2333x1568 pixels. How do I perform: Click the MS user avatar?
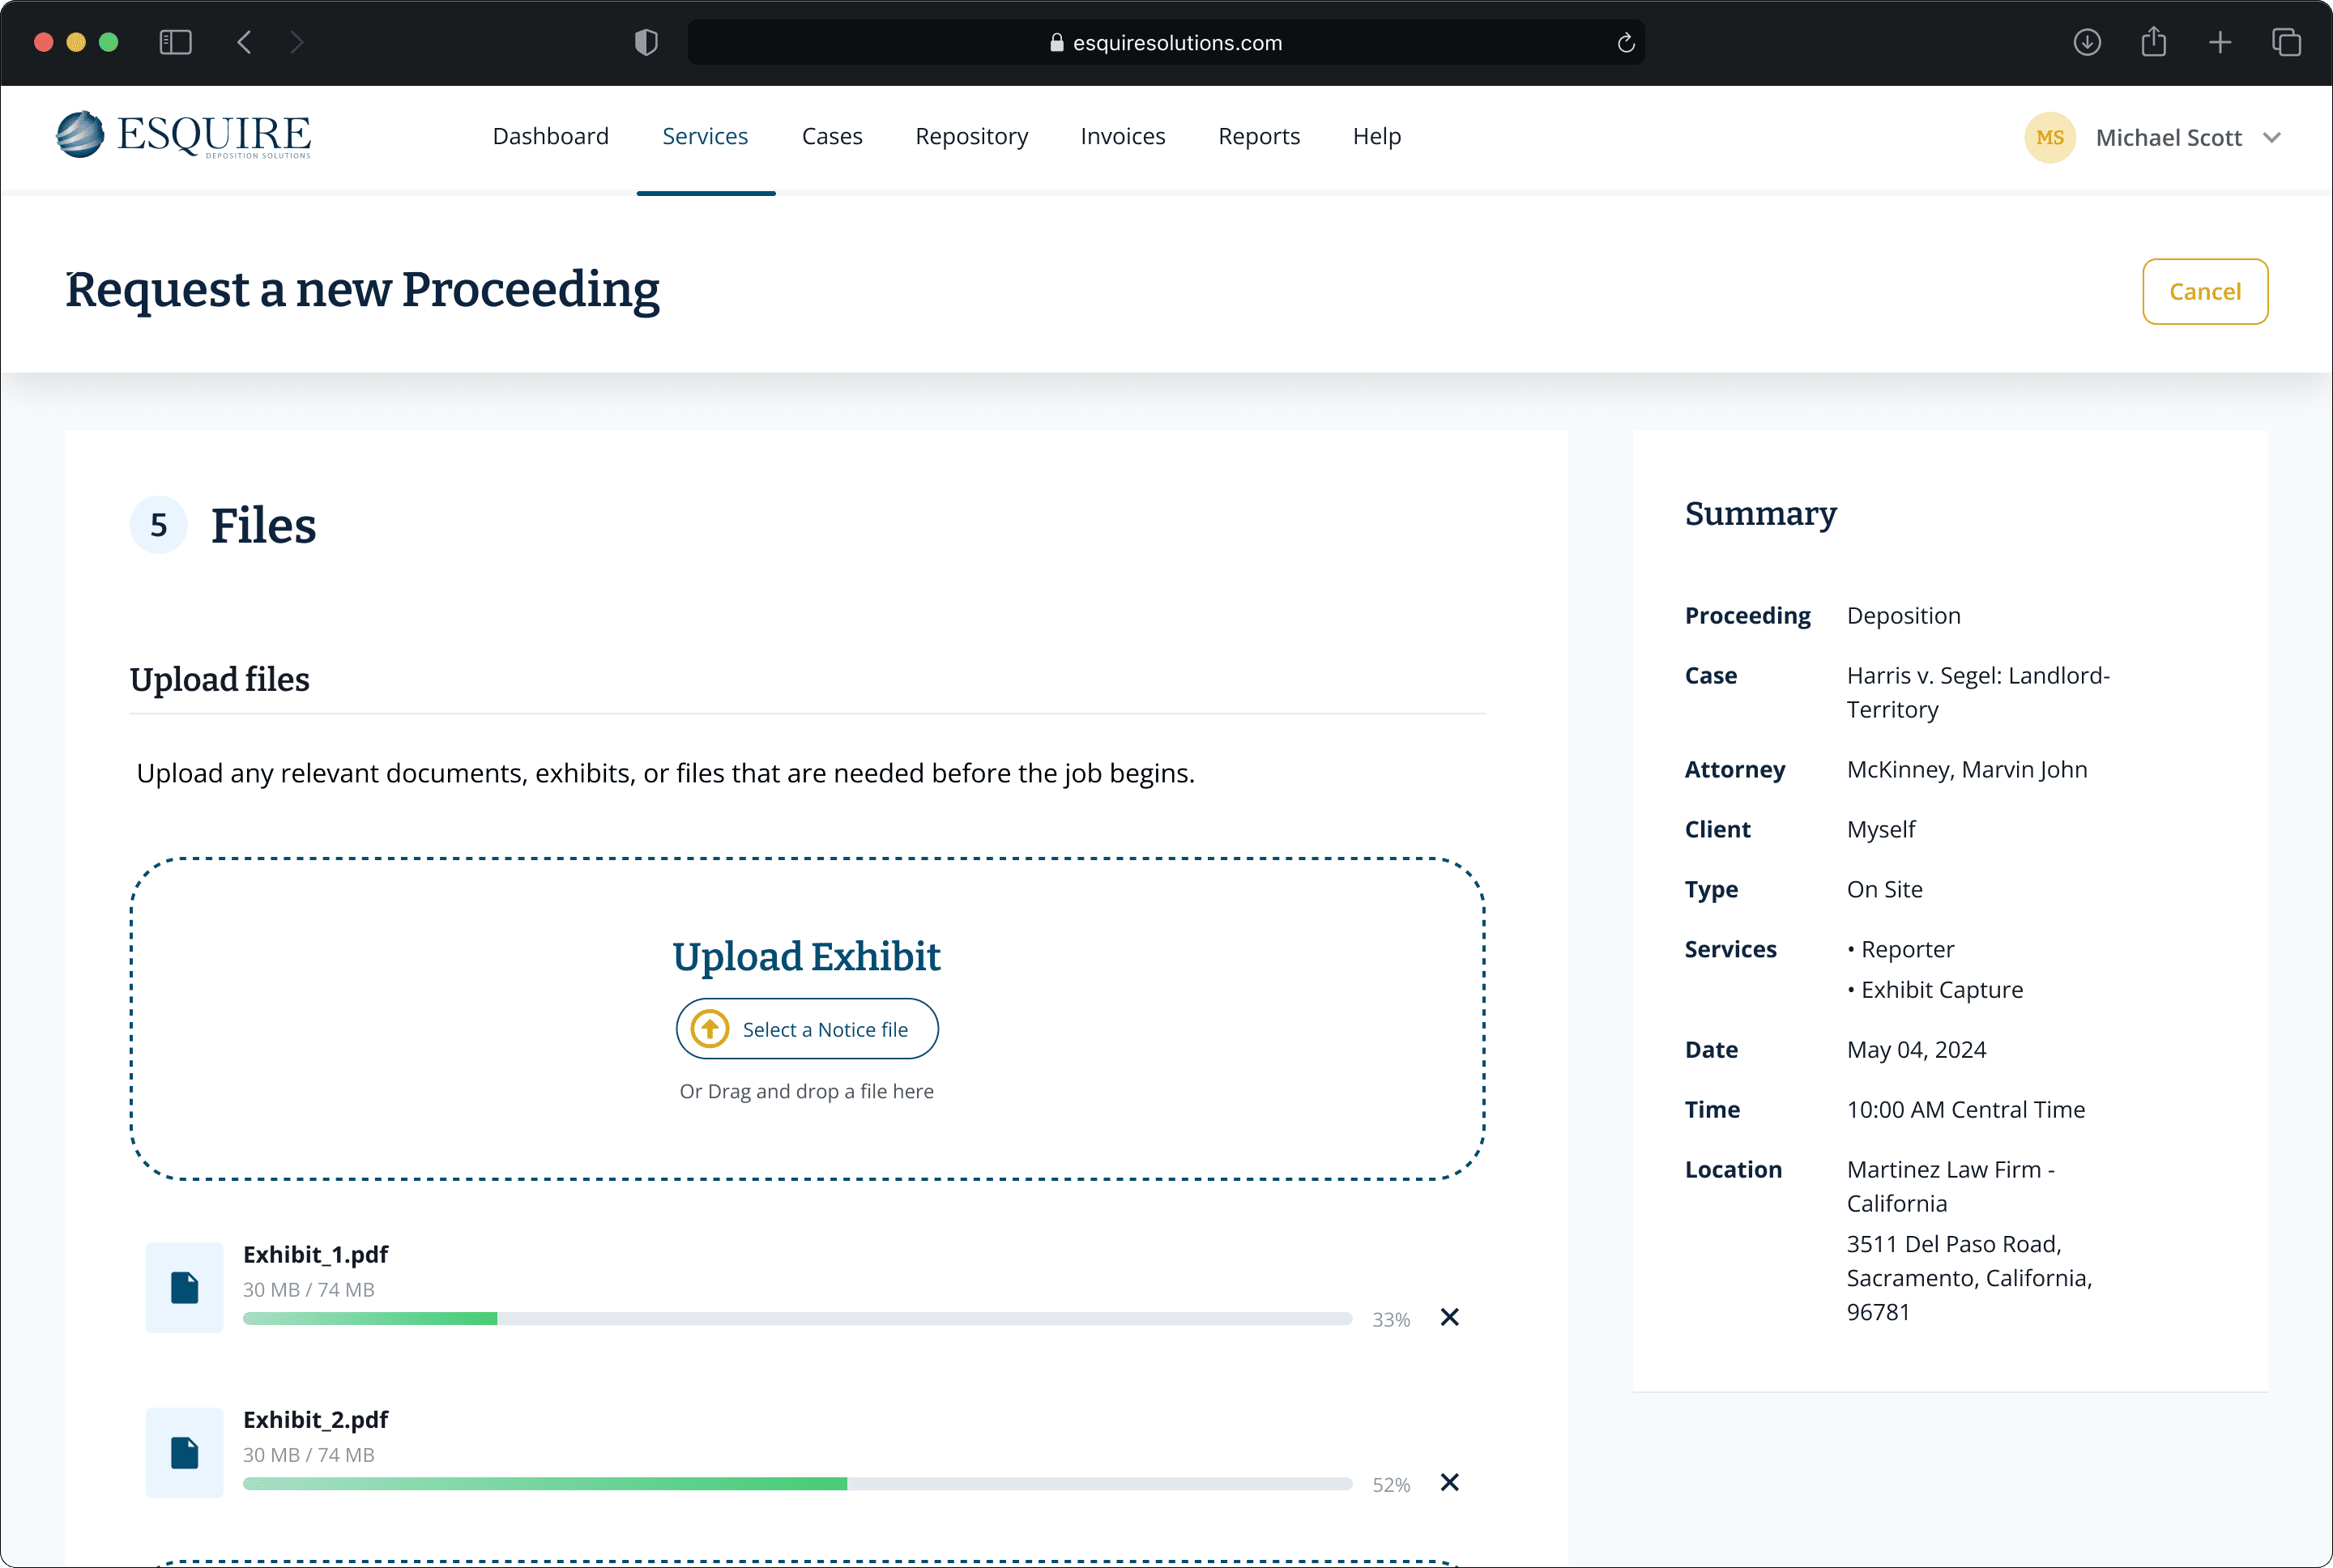click(x=2049, y=138)
